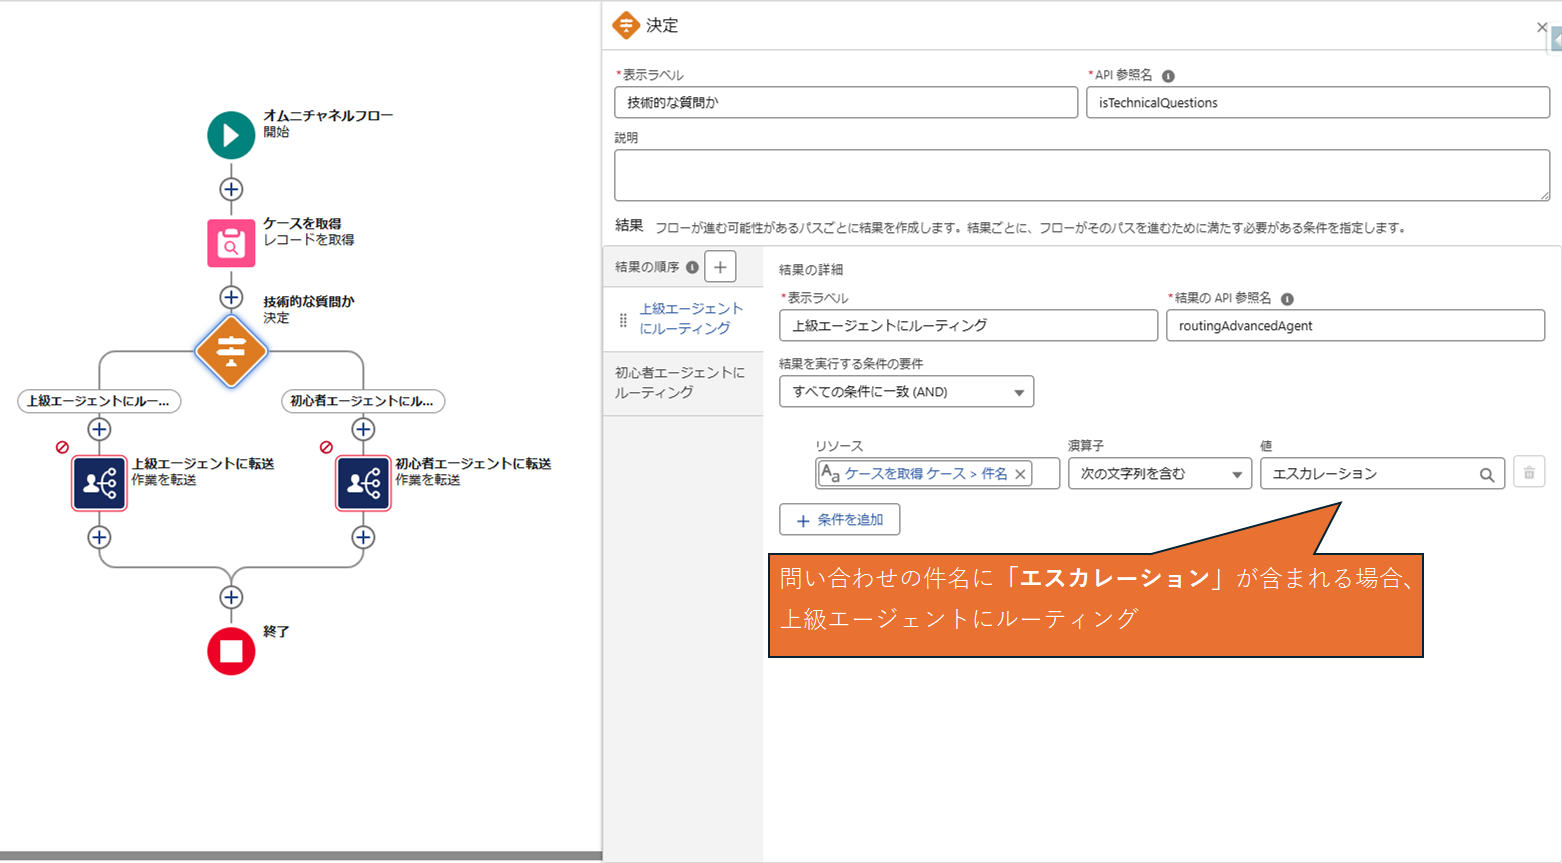The height and width of the screenshot is (863, 1562).
Task: Delete the condition row with trash icon
Action: pyautogui.click(x=1529, y=473)
